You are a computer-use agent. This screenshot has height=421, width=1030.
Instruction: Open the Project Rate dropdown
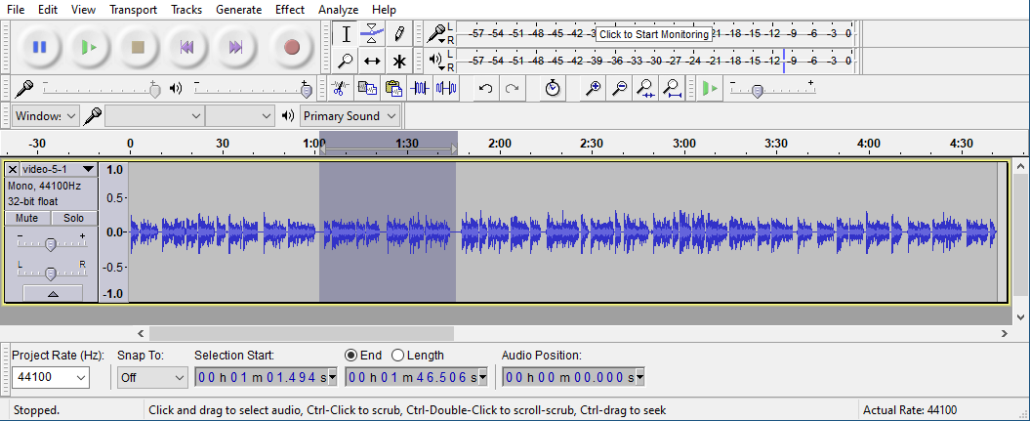[79, 378]
